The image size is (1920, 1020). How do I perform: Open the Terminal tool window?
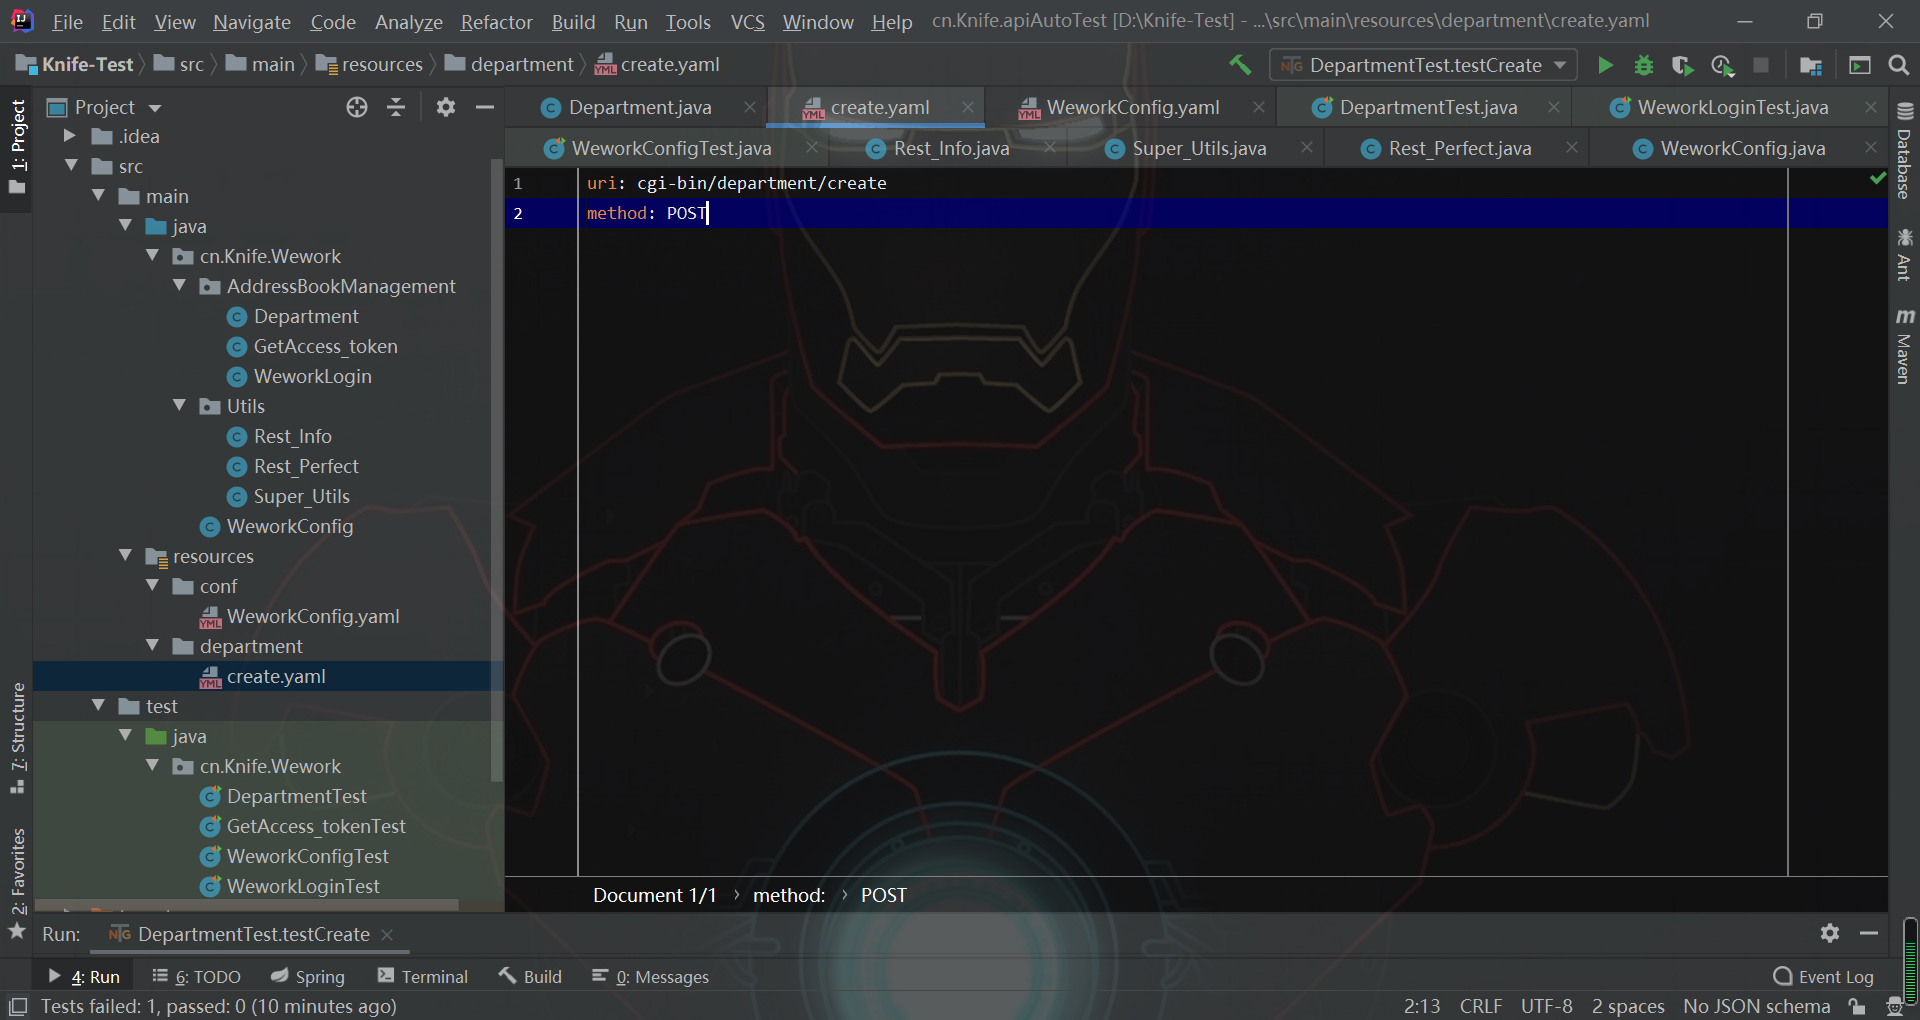click(422, 976)
